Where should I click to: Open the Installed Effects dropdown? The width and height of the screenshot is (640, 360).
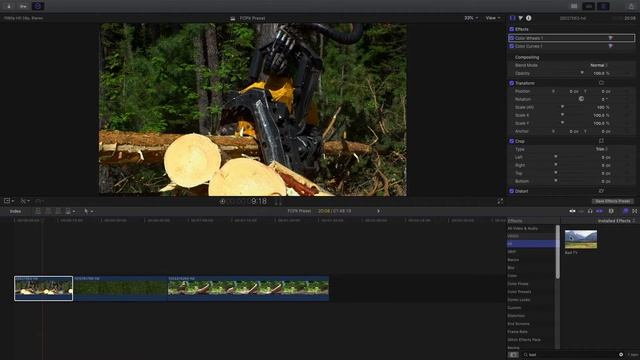click(x=616, y=221)
